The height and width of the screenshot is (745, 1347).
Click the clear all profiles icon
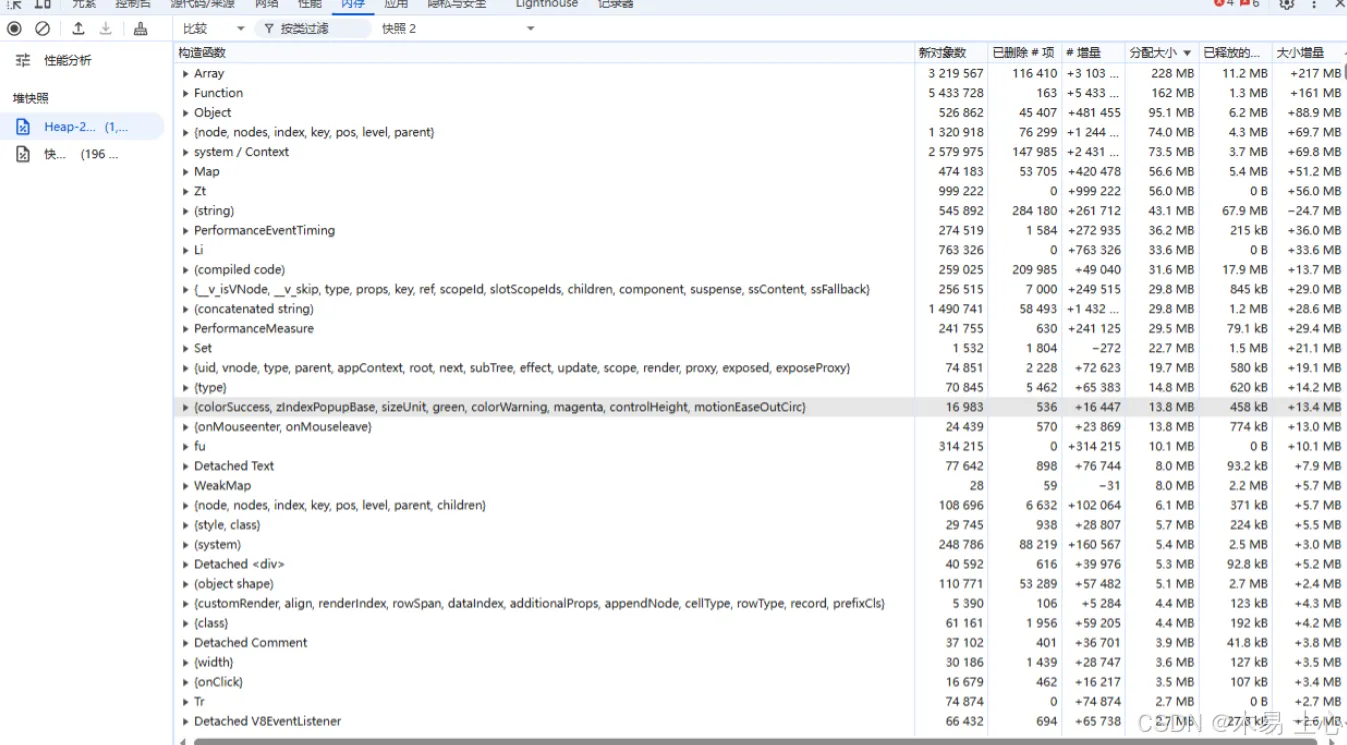tap(43, 29)
